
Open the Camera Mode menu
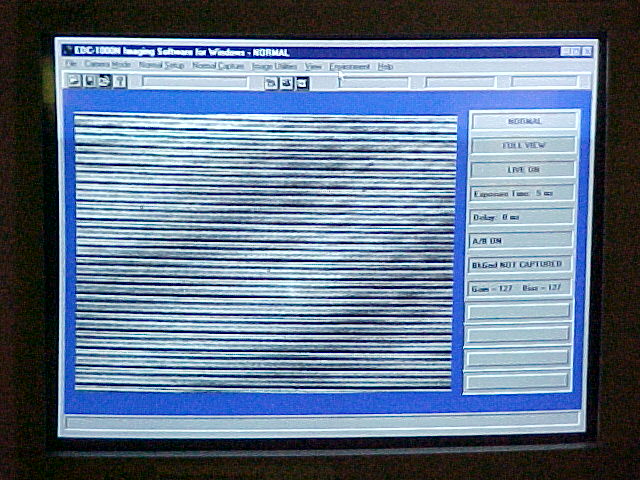click(x=107, y=66)
